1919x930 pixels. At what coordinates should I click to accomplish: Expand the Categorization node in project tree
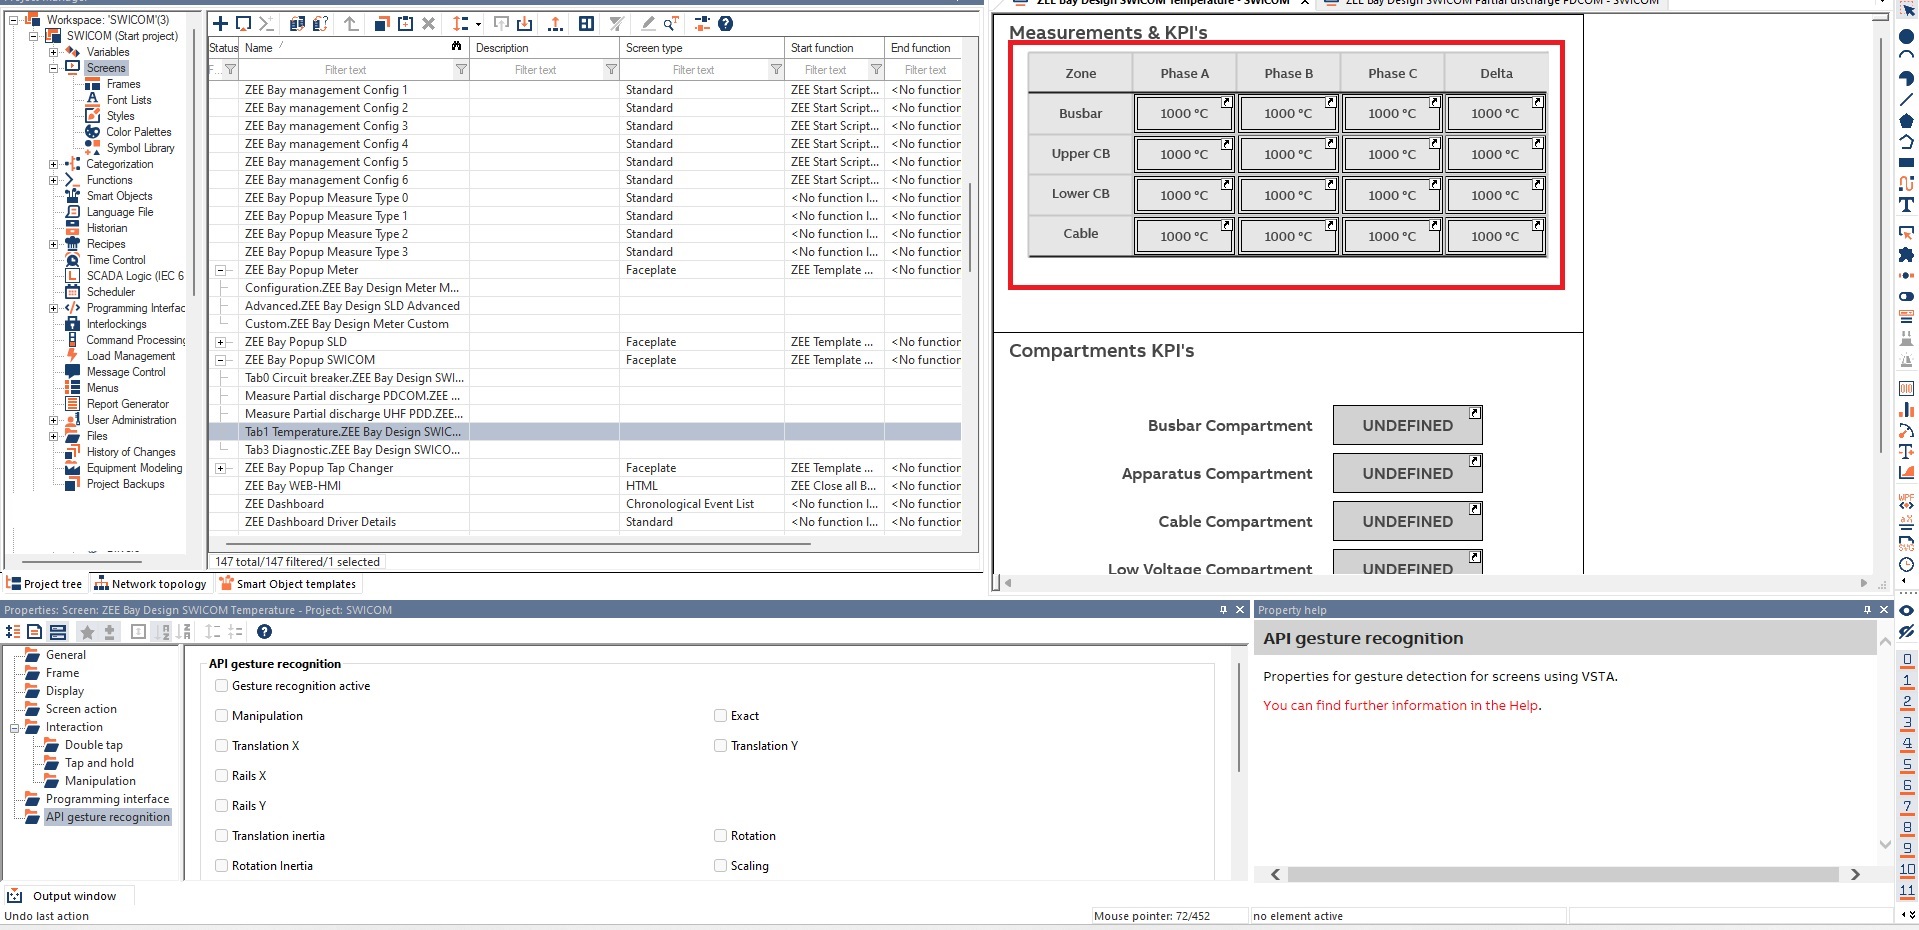pos(54,164)
